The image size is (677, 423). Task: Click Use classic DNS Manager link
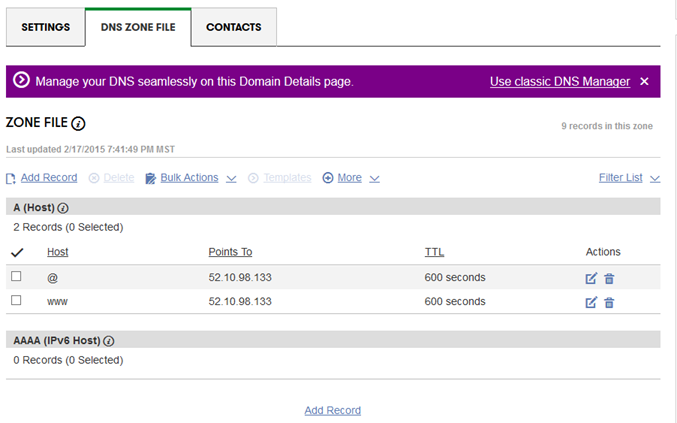coord(560,82)
